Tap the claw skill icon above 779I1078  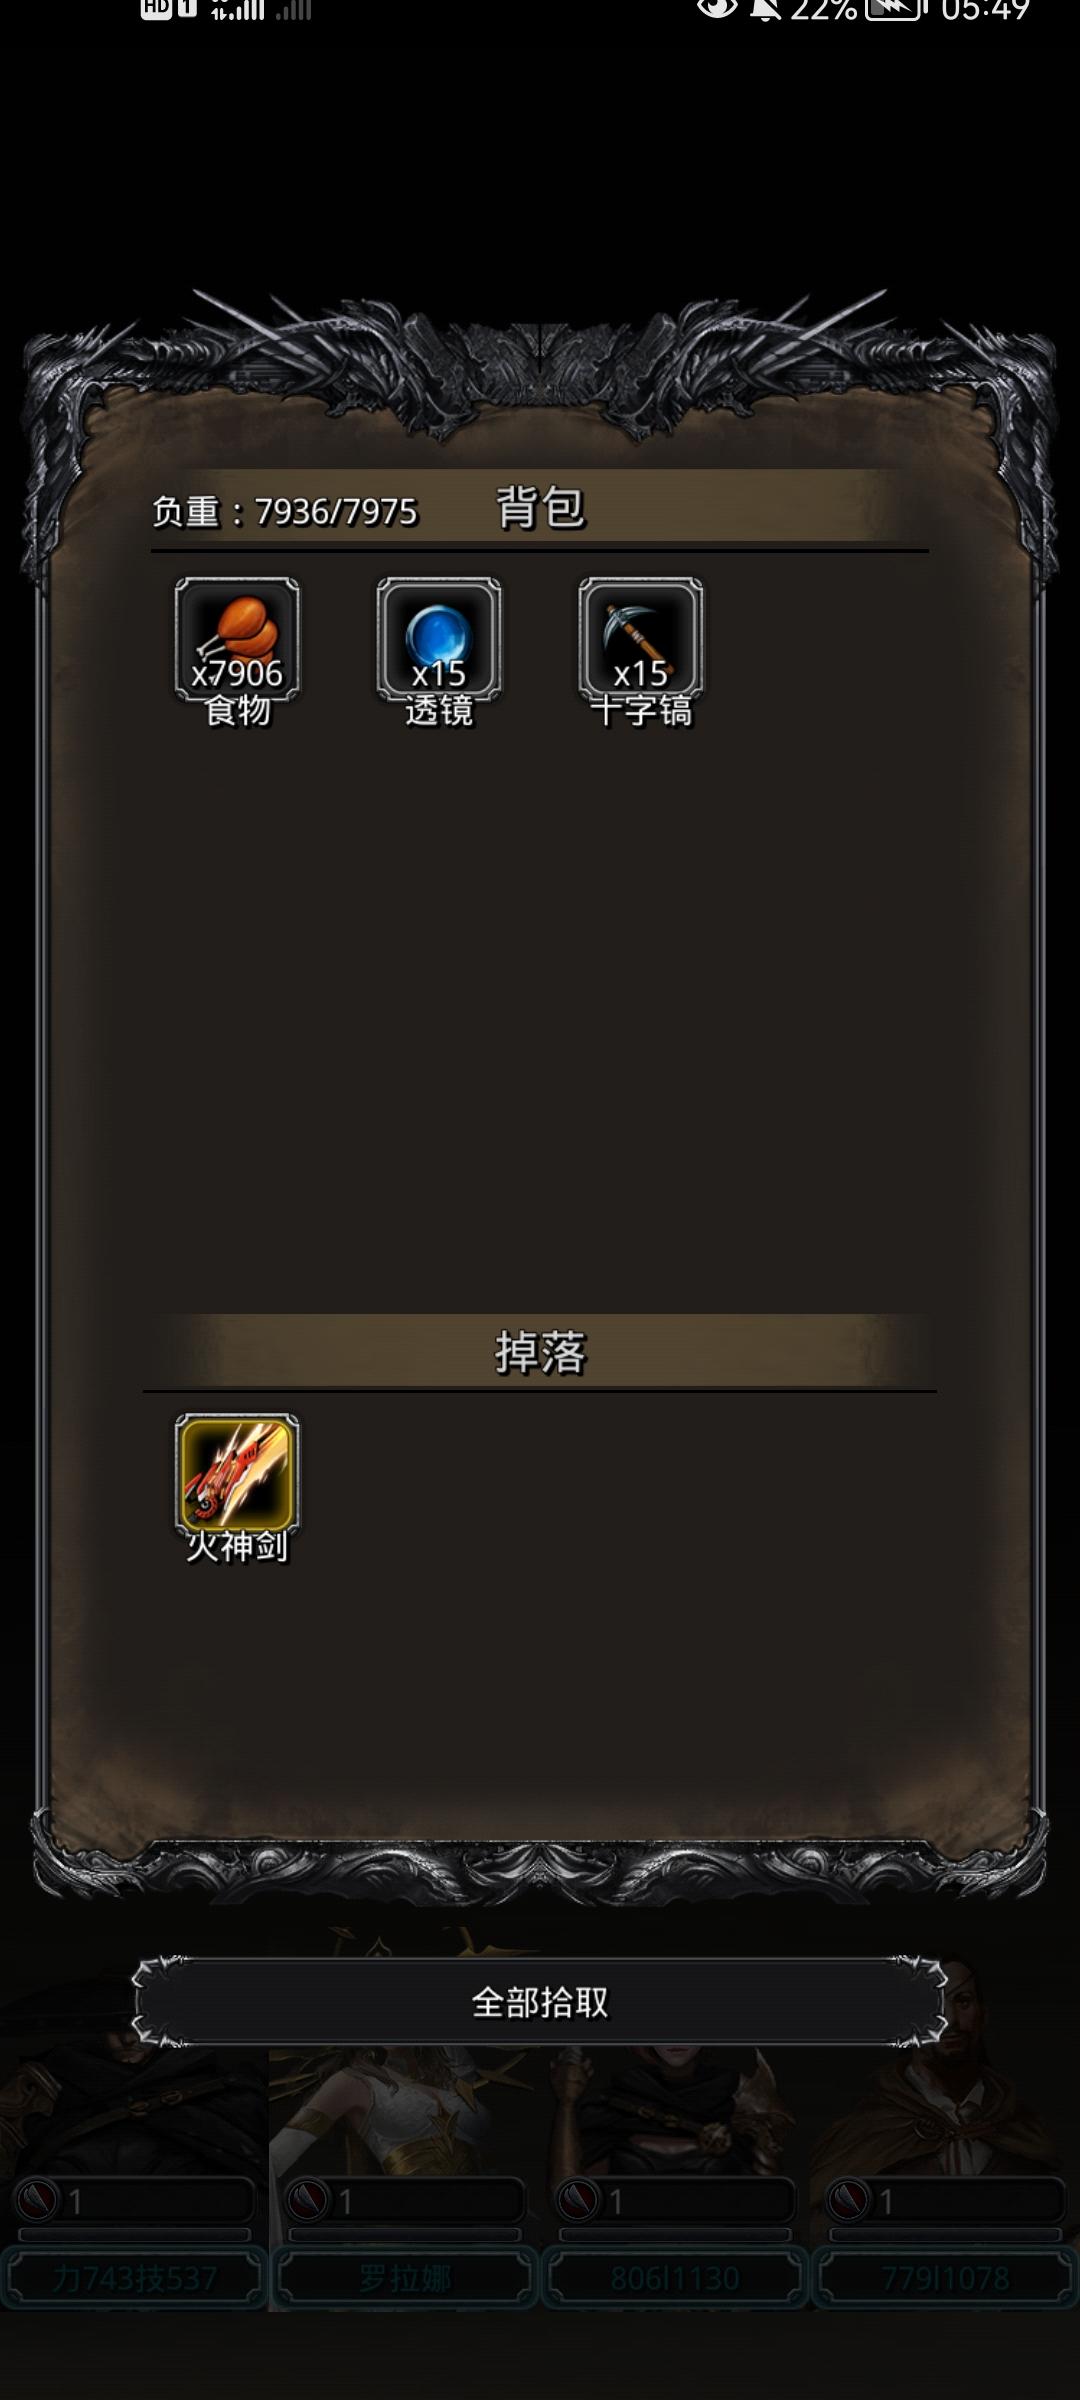(848, 2200)
